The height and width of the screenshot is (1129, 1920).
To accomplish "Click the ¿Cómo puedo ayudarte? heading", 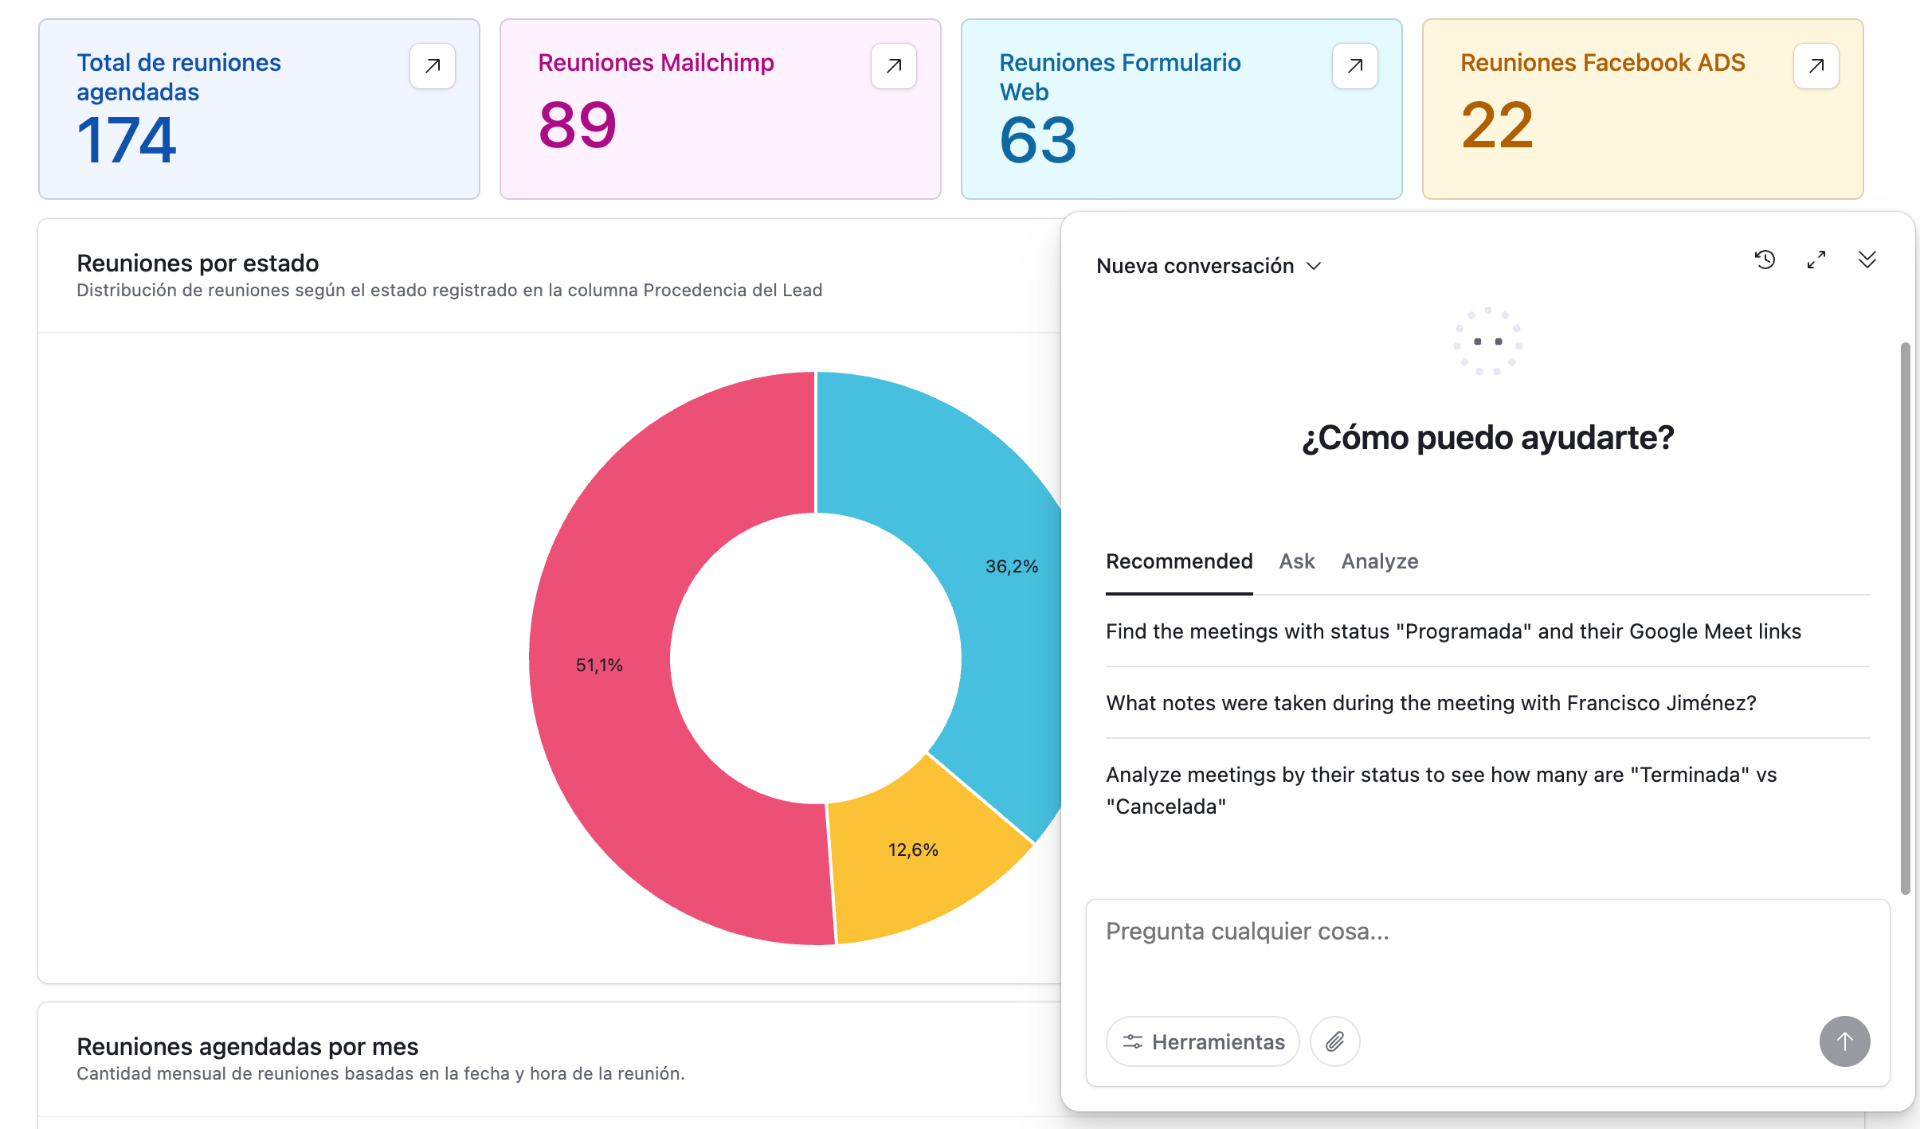I will point(1488,438).
